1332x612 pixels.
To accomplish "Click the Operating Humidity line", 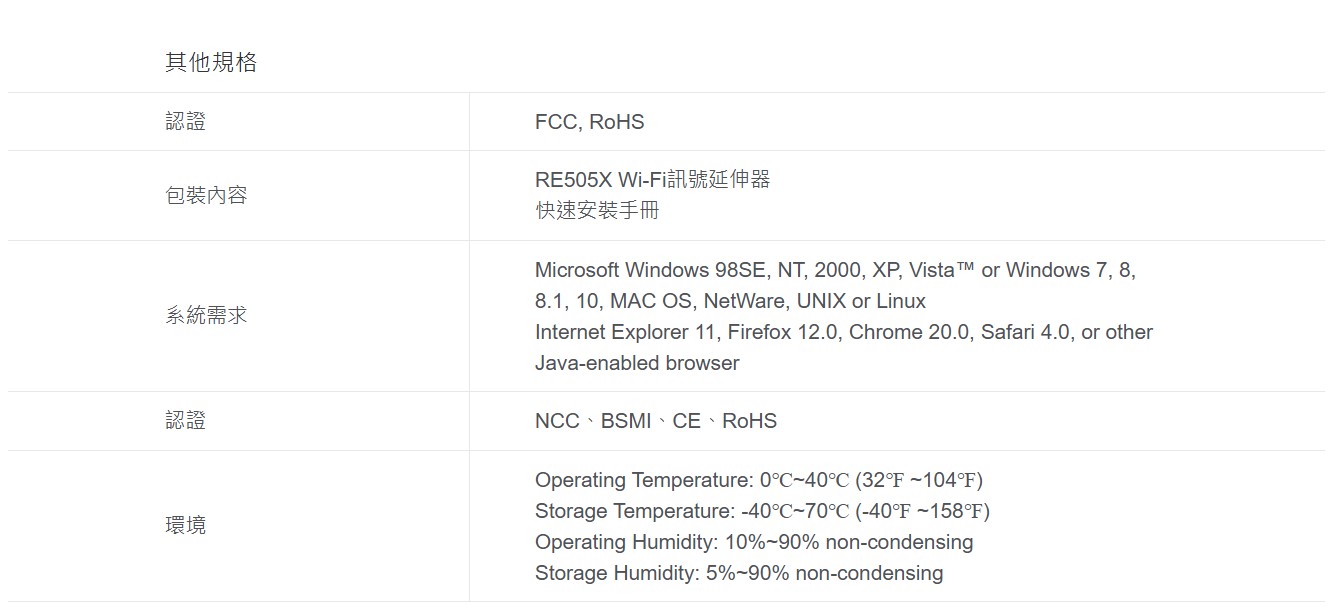I will (x=754, y=542).
